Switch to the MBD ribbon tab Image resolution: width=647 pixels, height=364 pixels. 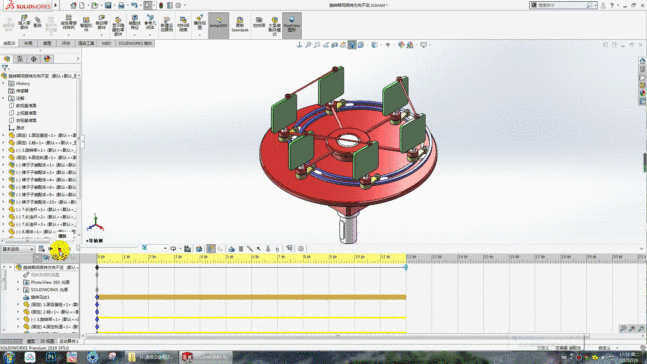[x=106, y=43]
